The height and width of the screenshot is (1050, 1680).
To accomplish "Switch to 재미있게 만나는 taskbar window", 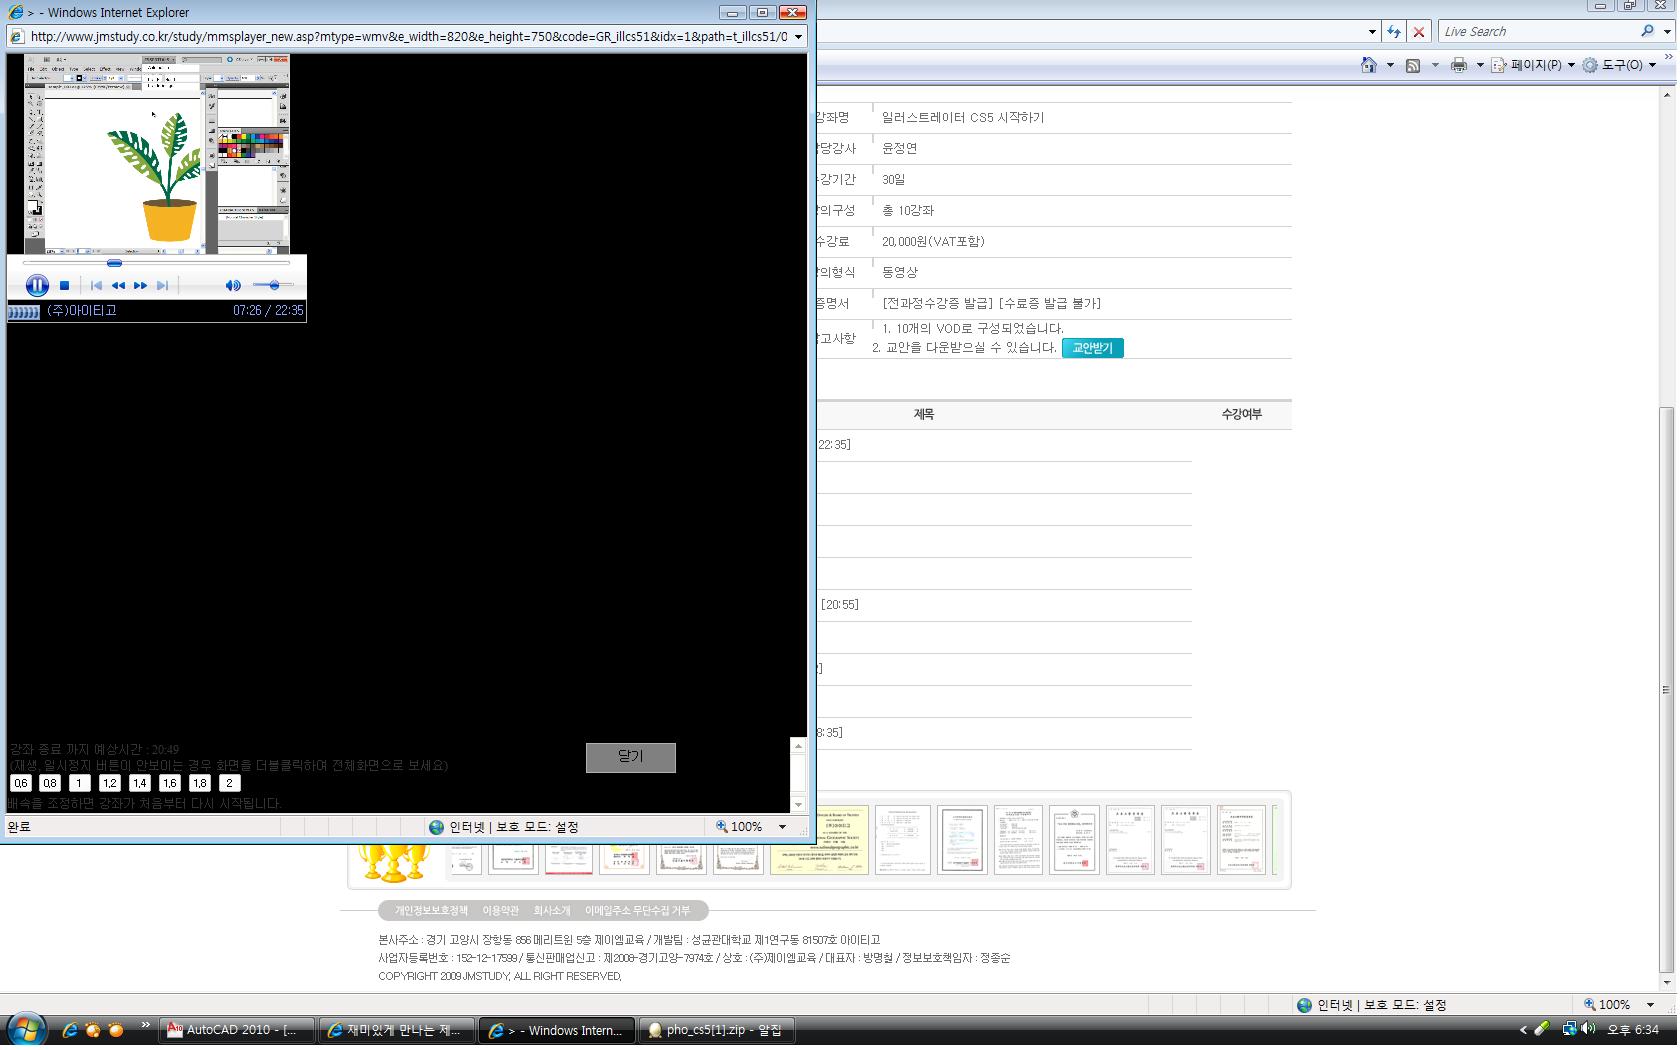I will pyautogui.click(x=397, y=1030).
